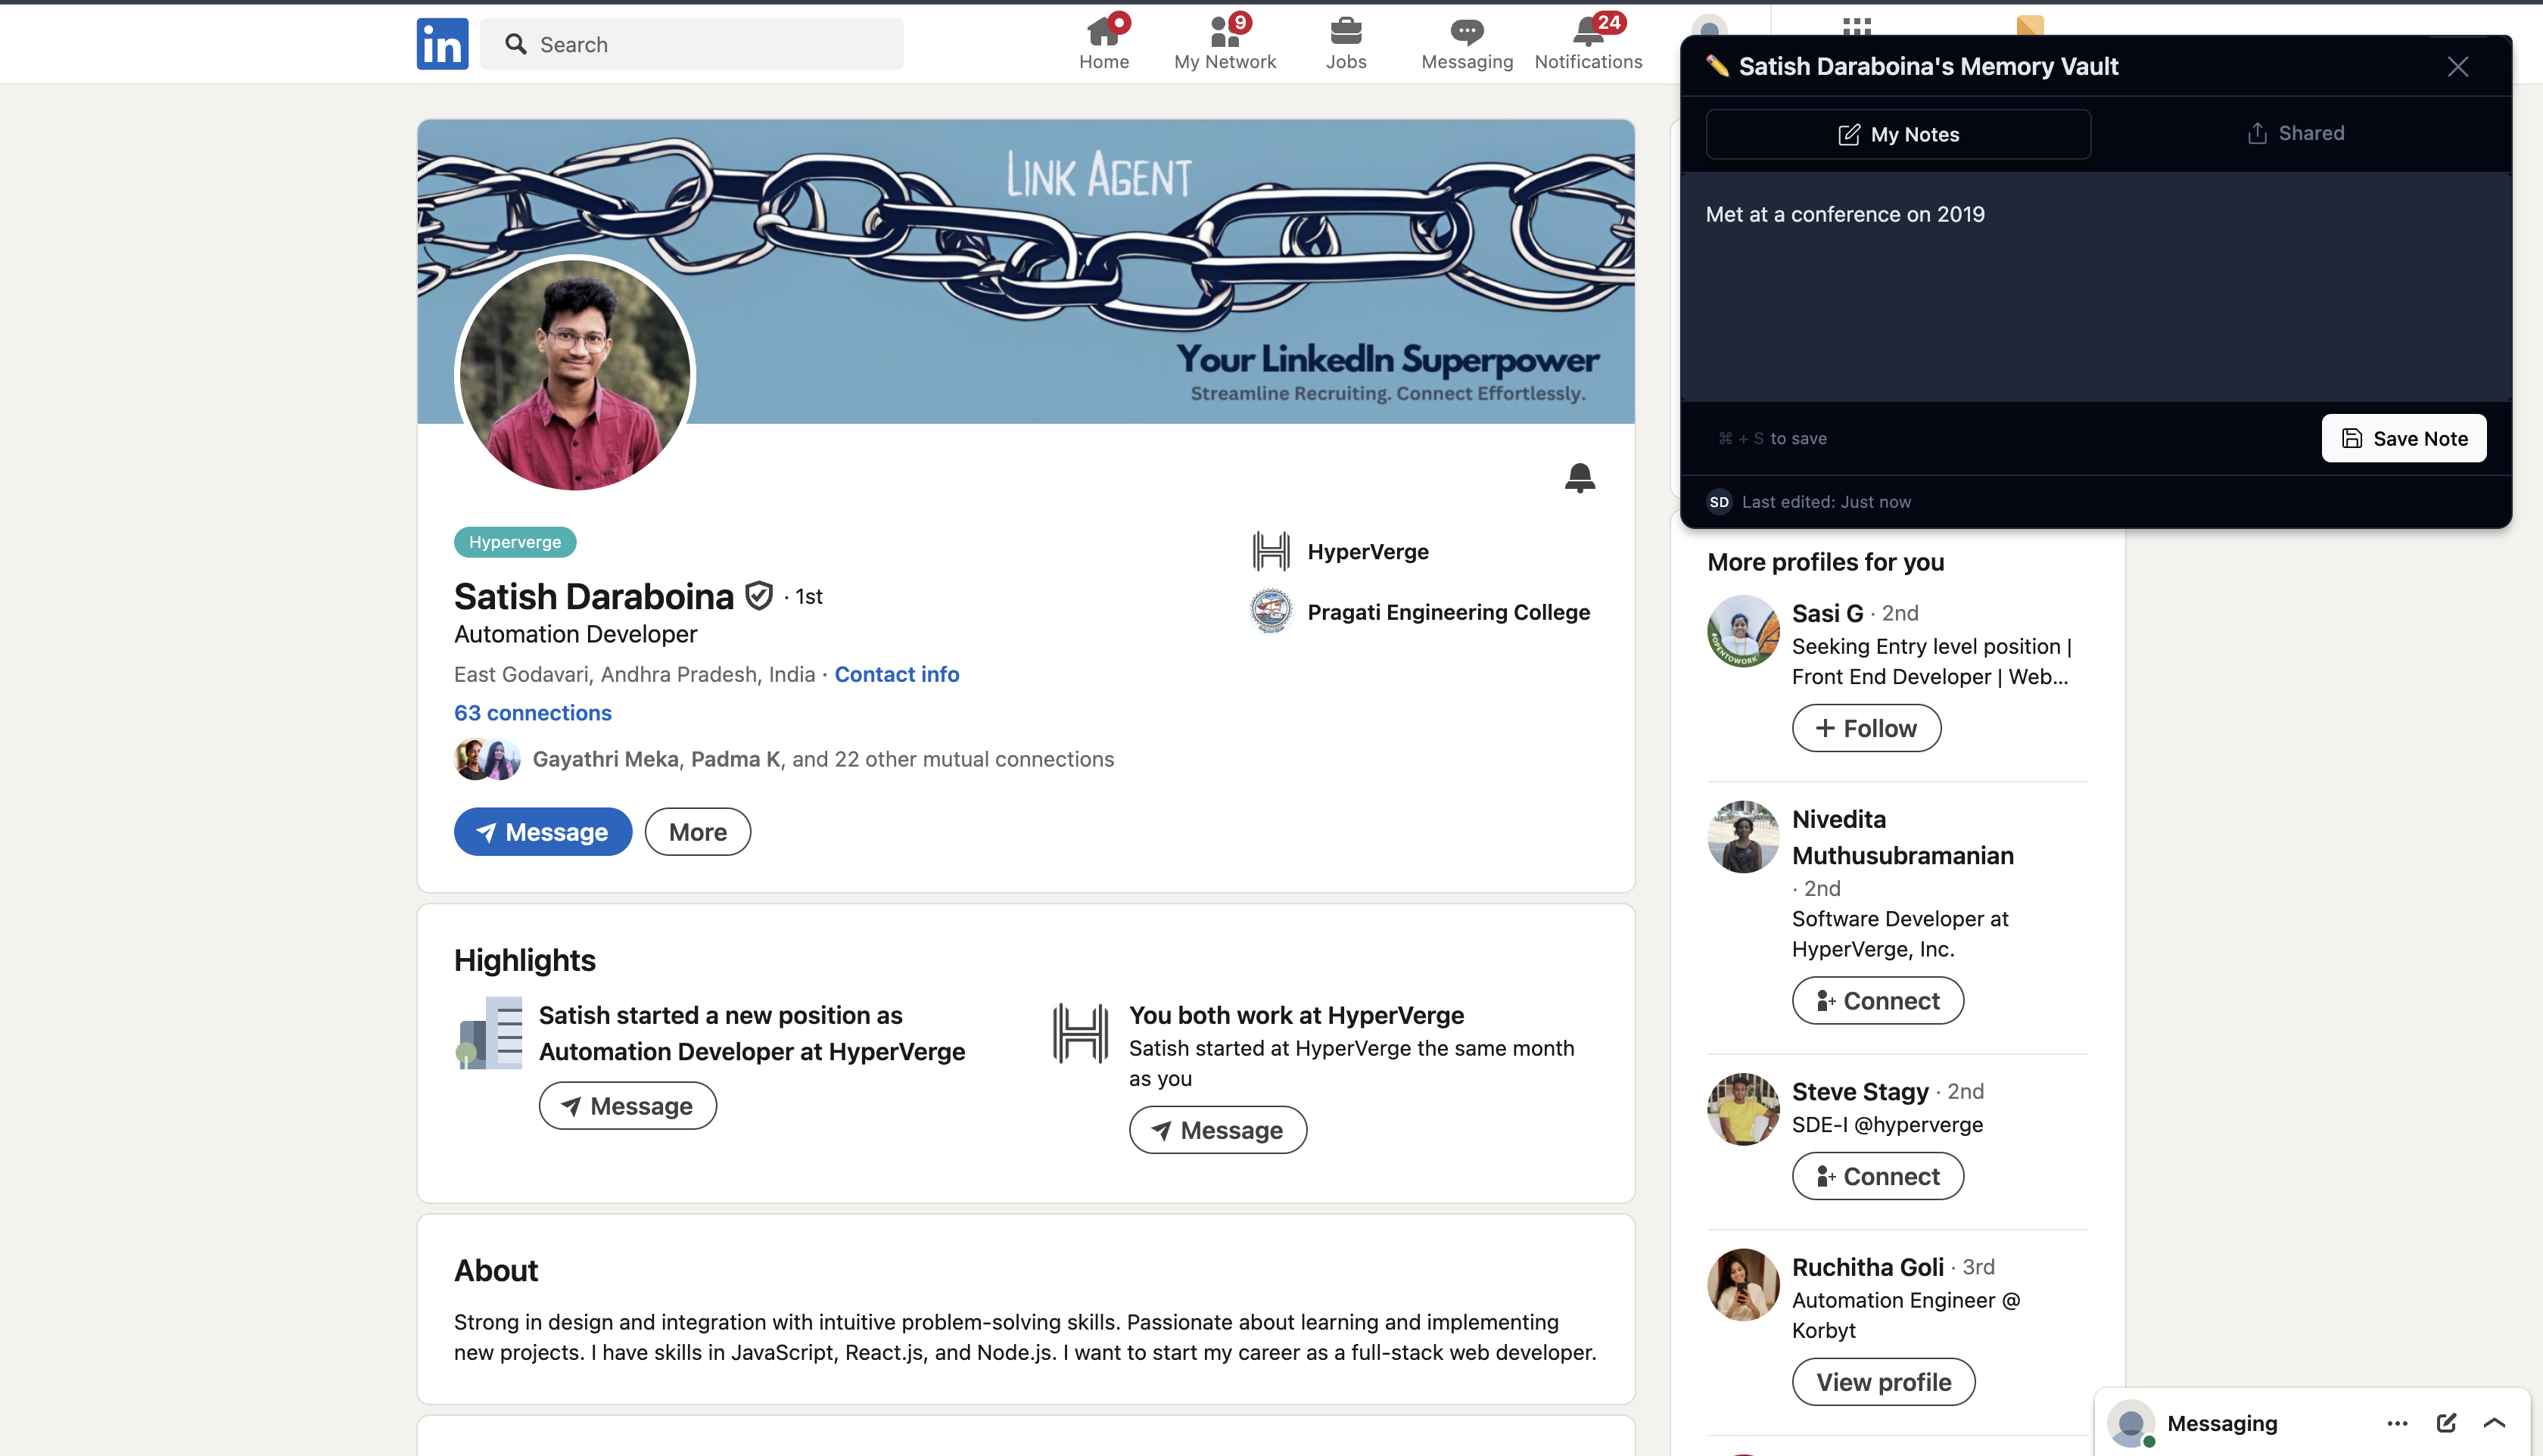The image size is (2543, 1456).
Task: Click Message under You both work highlight
Action: (1217, 1130)
